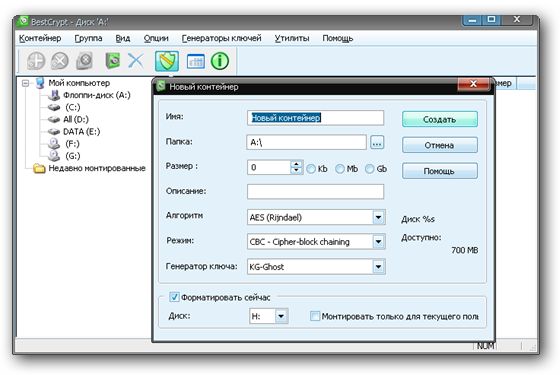Viewport: 560px width, 375px height.
Task: Click the Папка path field
Action: 306,142
